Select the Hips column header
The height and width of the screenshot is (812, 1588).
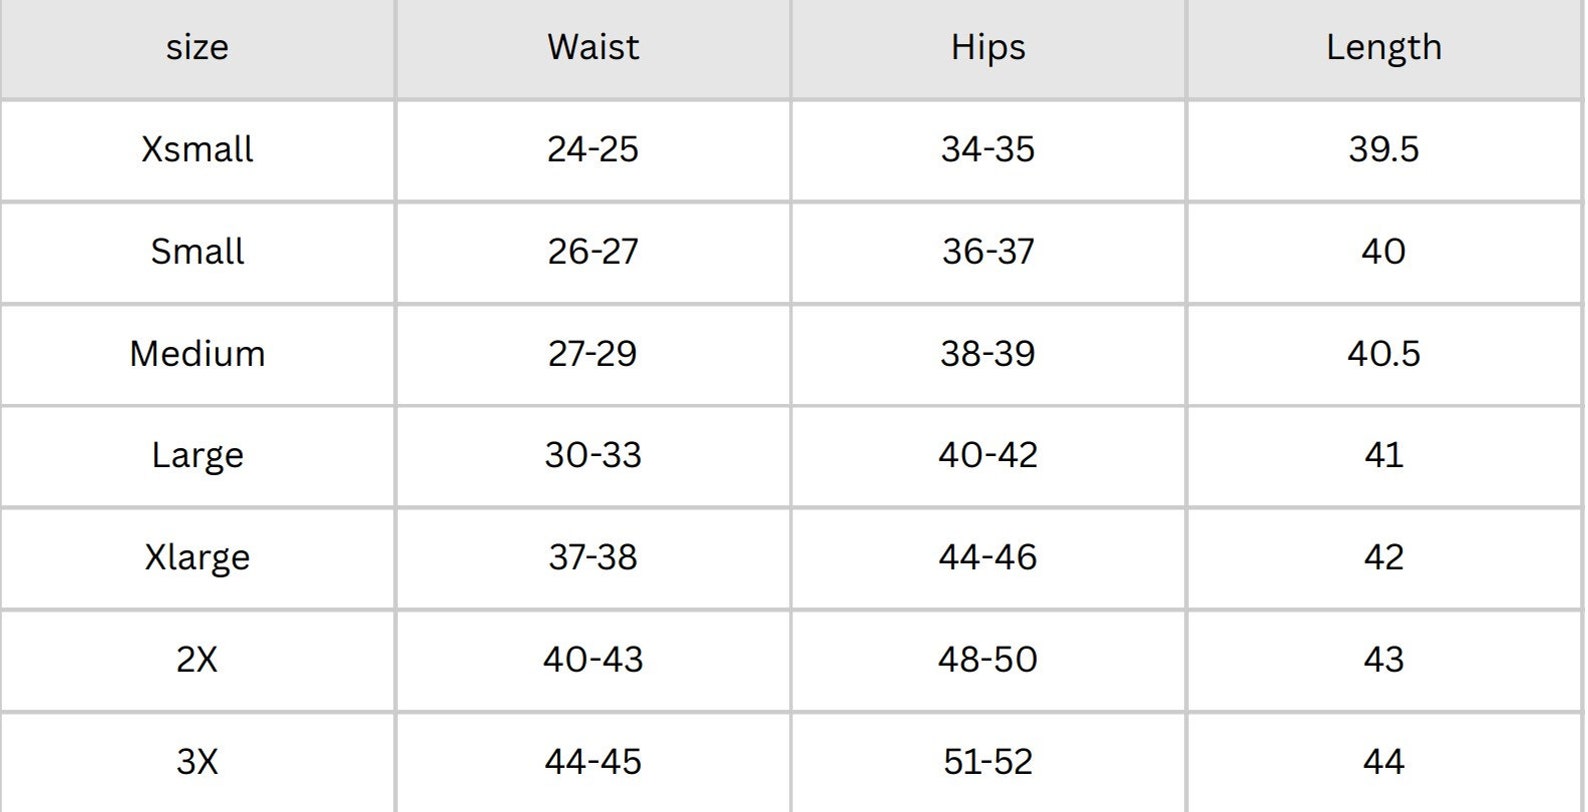coord(988,48)
